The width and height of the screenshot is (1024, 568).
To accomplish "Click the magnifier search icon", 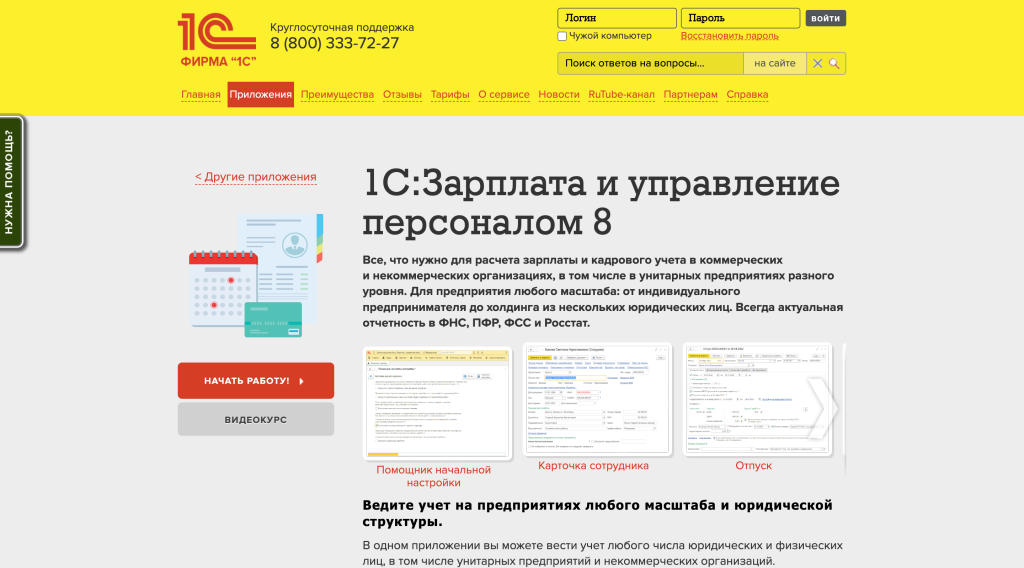I will click(835, 63).
